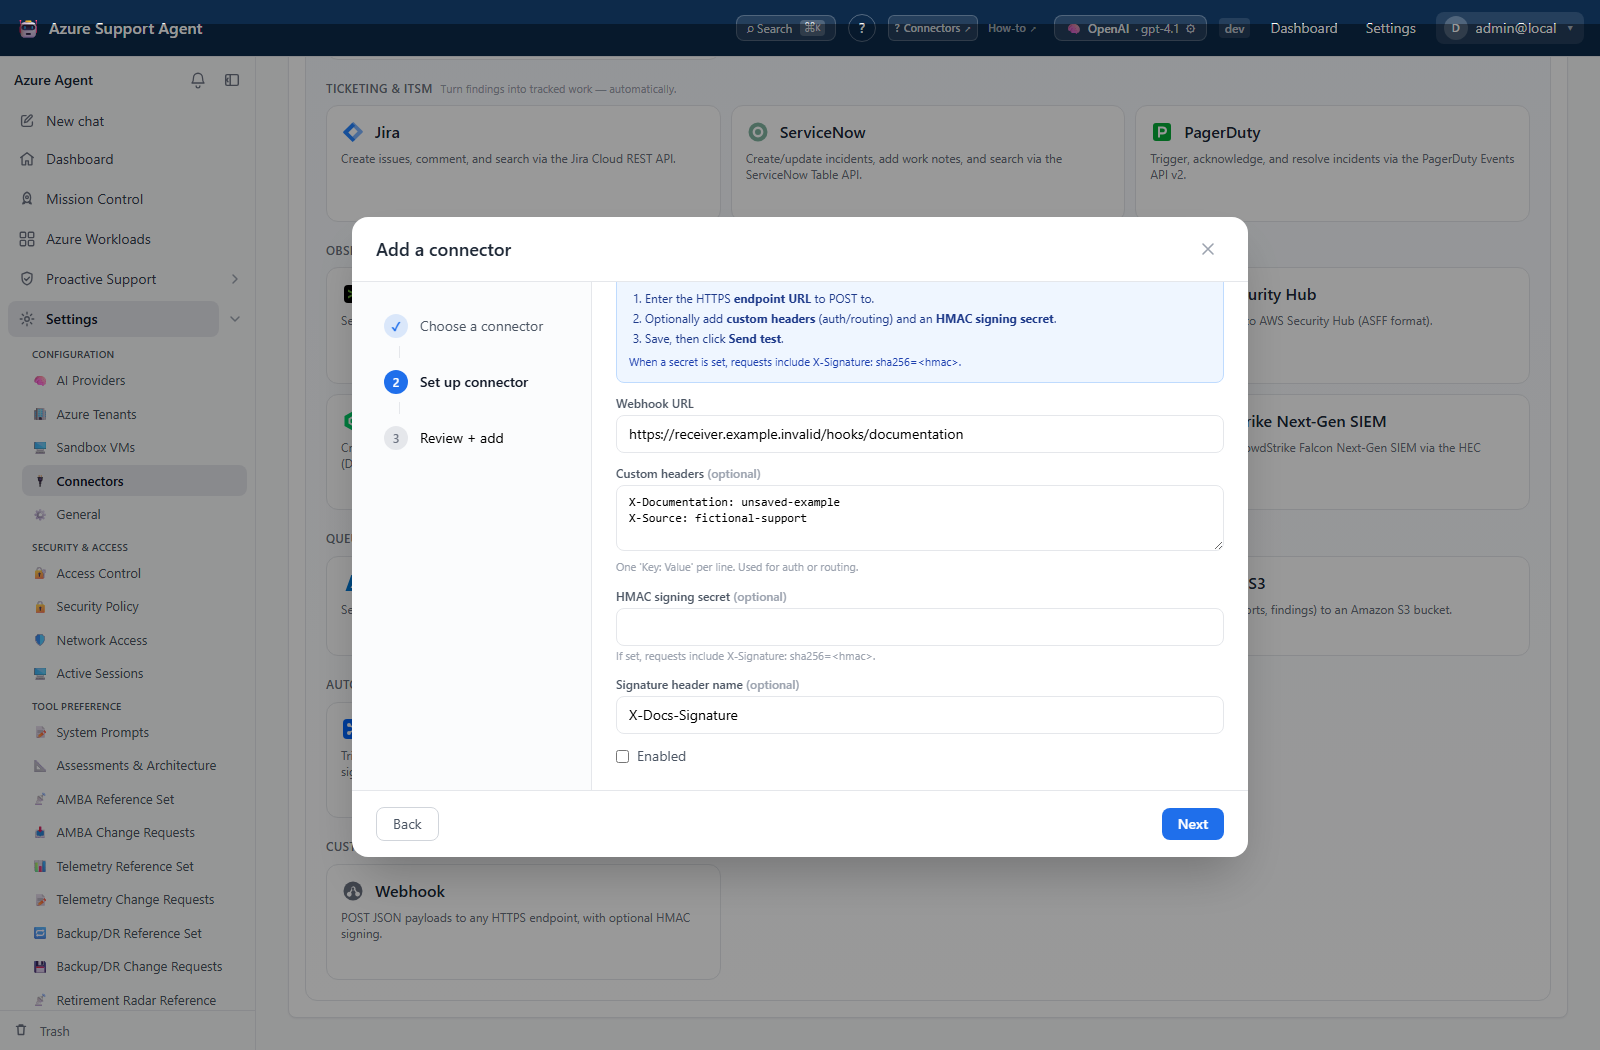1600x1050 pixels.
Task: Click the notifications bell icon
Action: tap(198, 80)
